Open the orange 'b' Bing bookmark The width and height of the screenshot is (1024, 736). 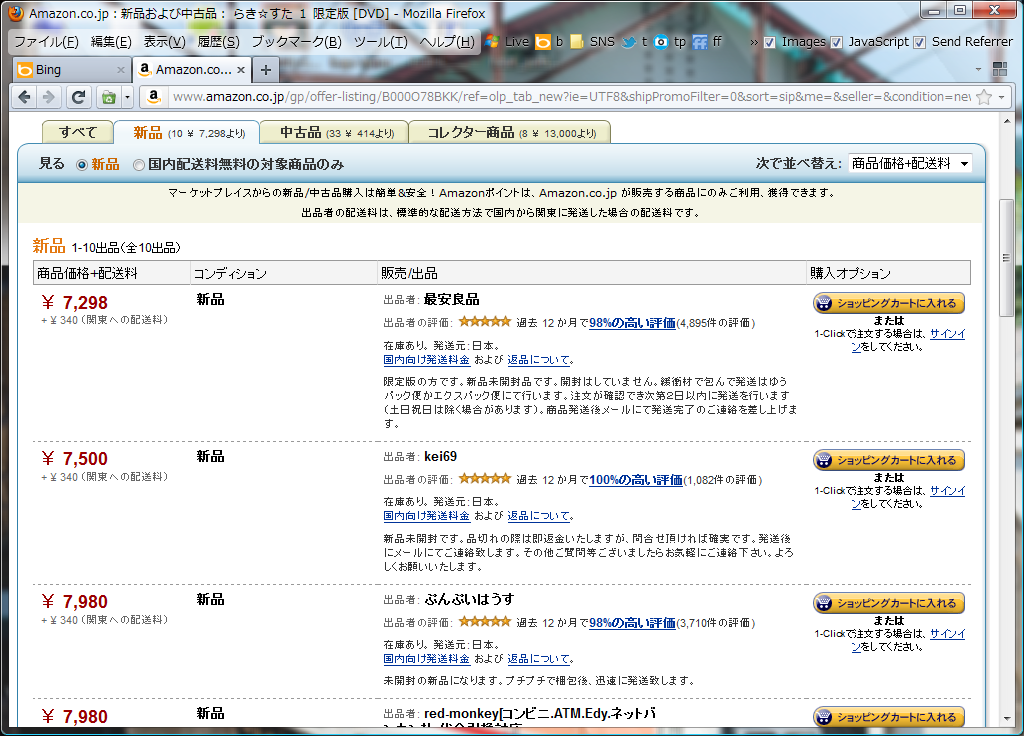(543, 42)
